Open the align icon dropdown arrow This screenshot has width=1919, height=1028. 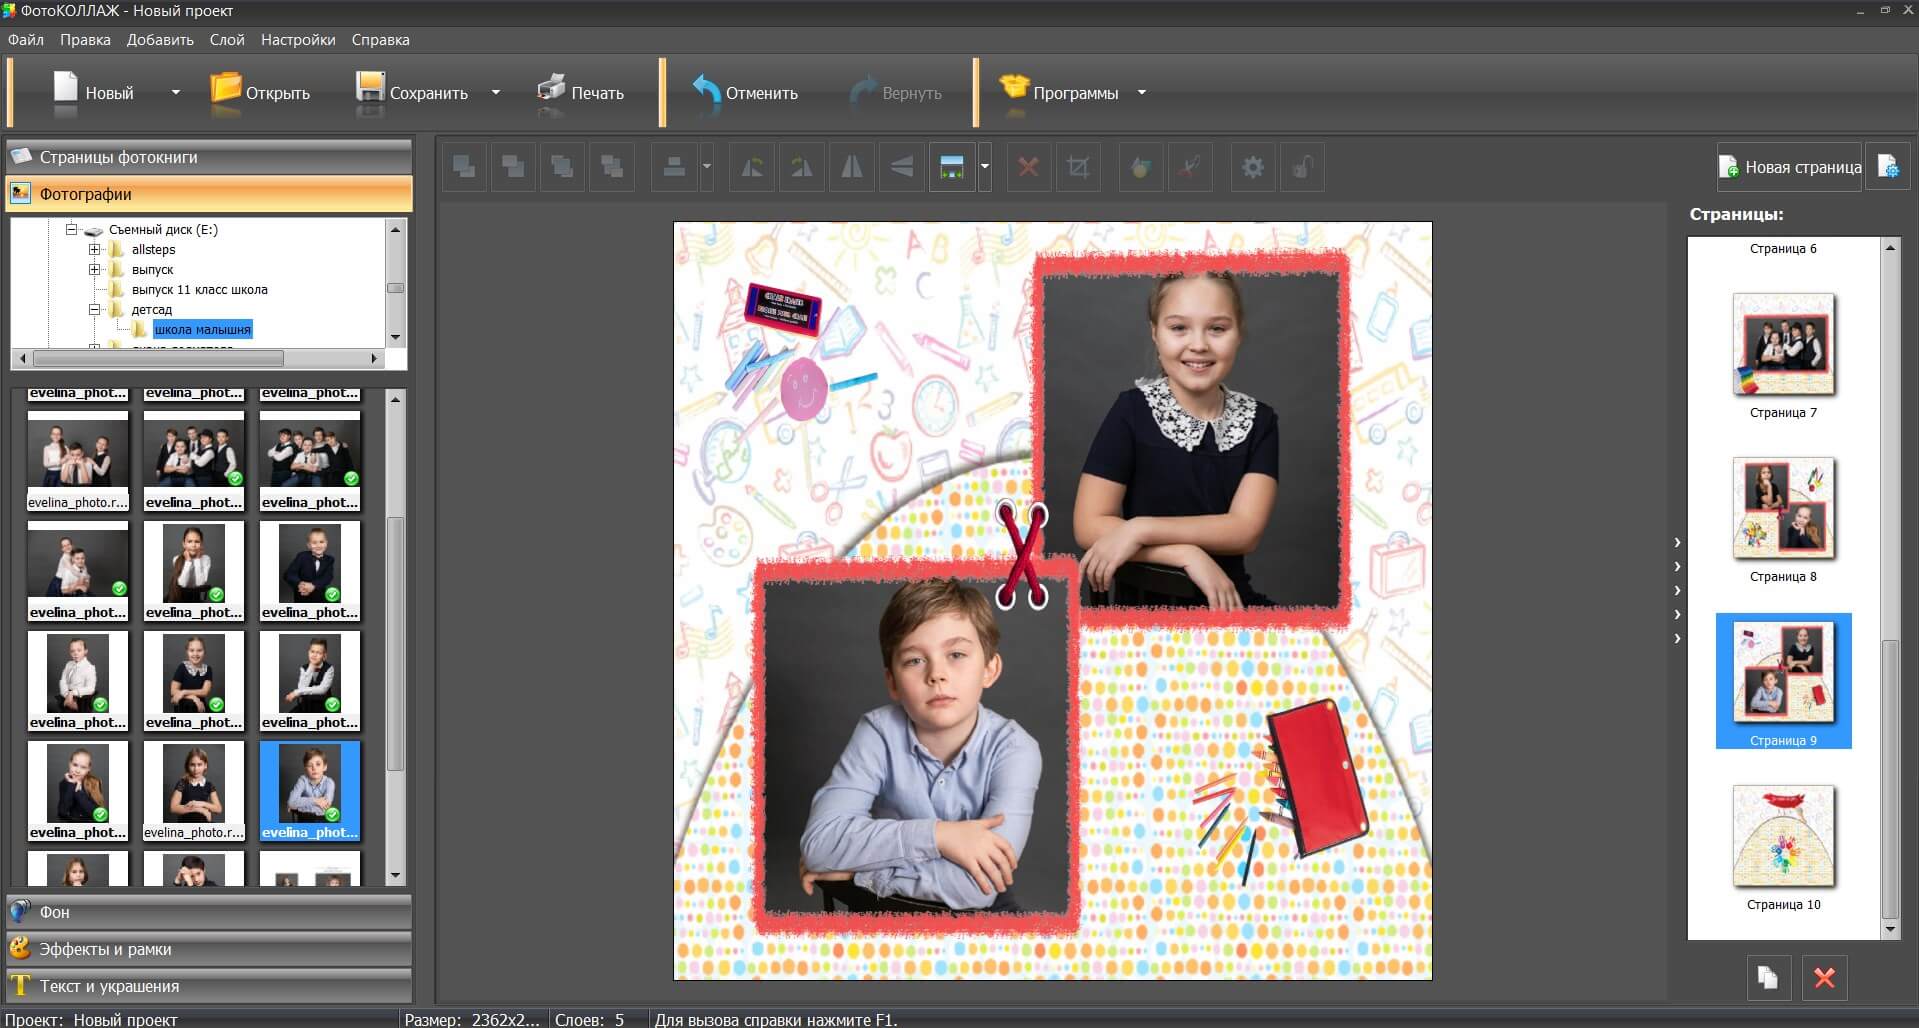pyautogui.click(x=706, y=167)
